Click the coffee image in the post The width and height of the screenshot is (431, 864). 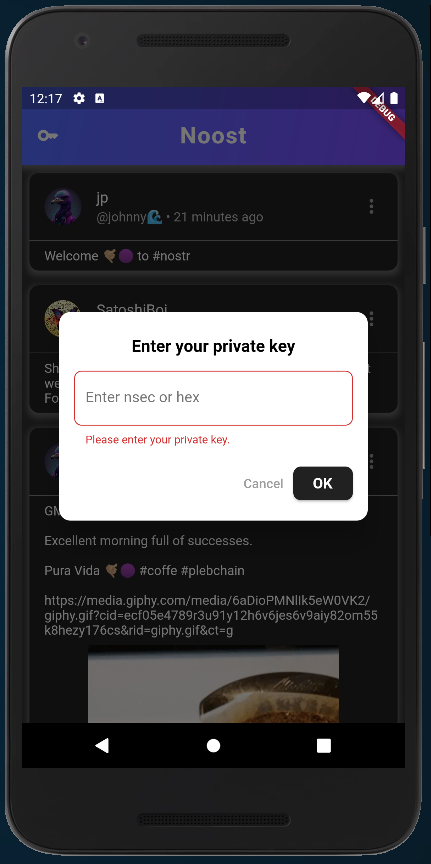[213, 684]
